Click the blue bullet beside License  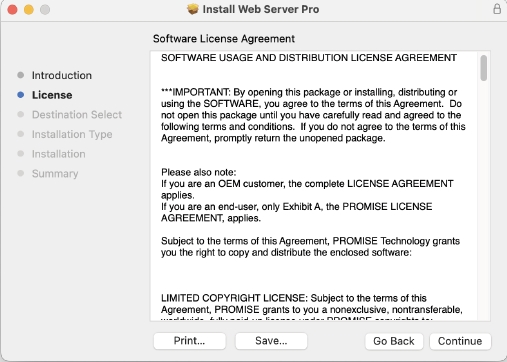(x=21, y=95)
